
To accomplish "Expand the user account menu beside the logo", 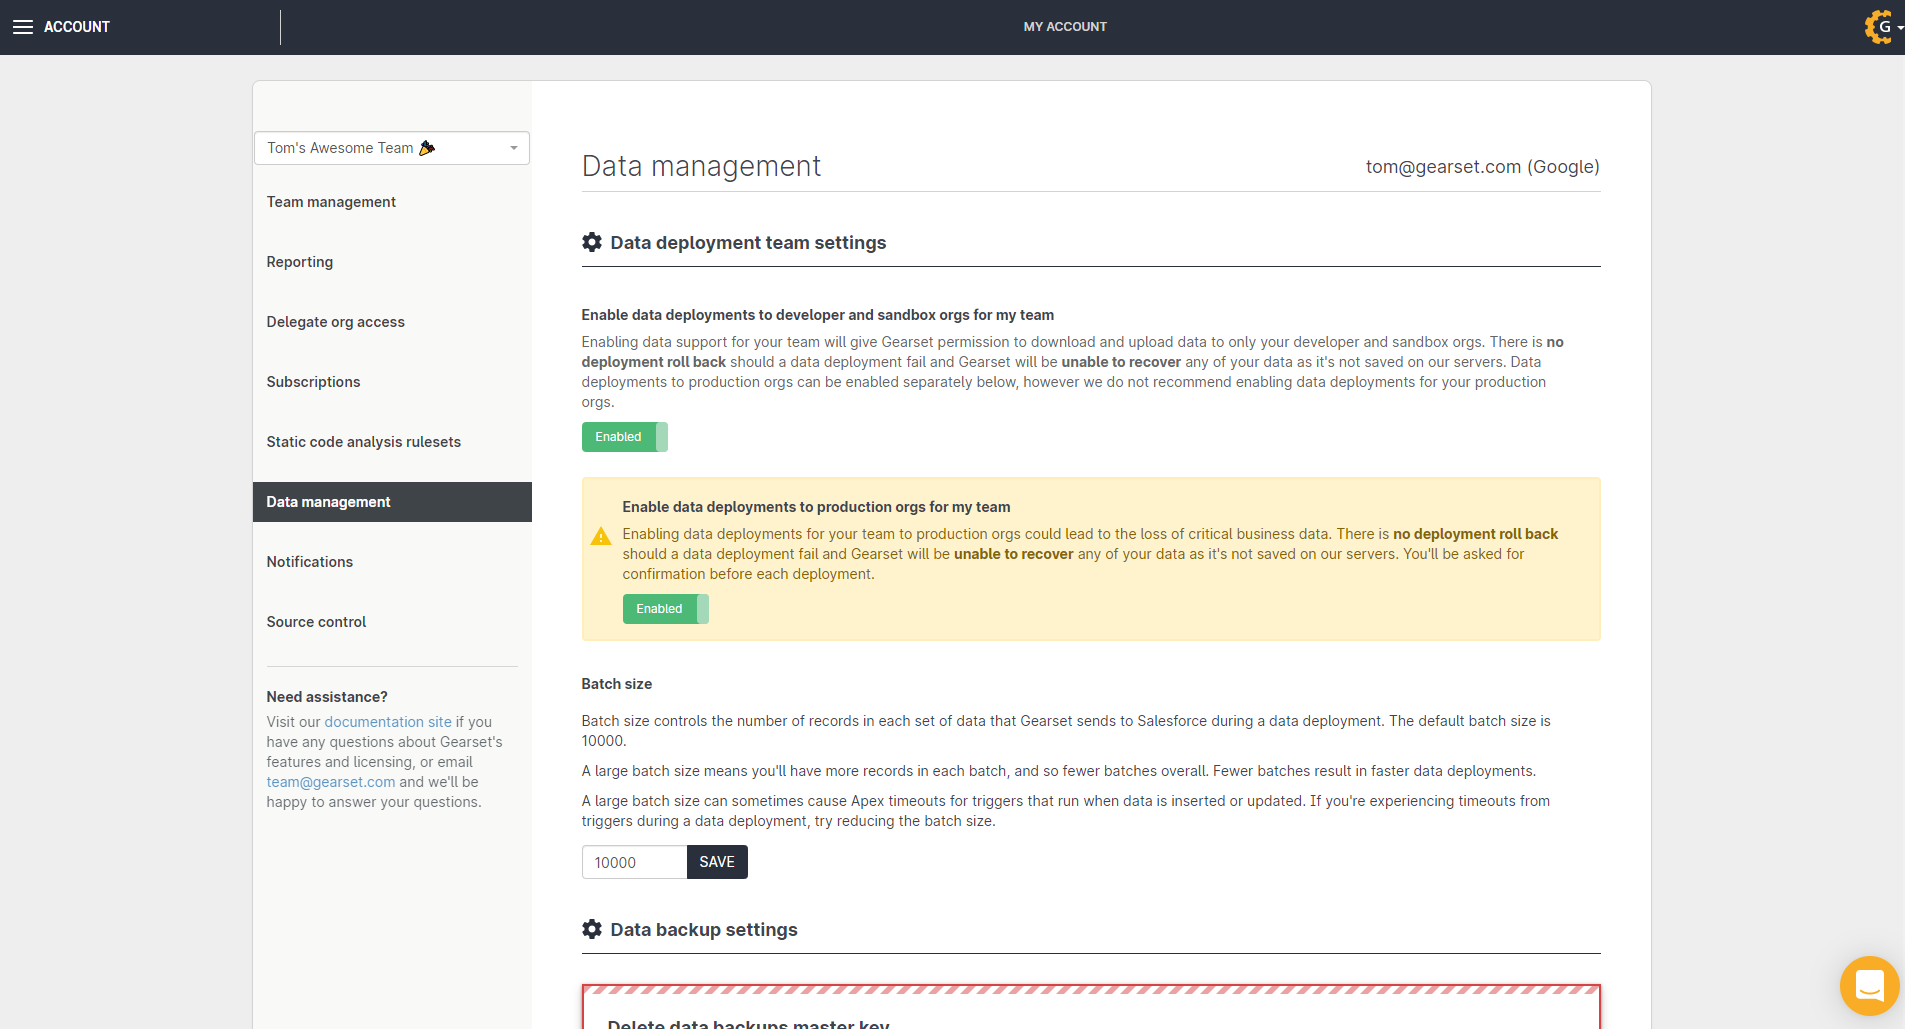I will (1900, 27).
